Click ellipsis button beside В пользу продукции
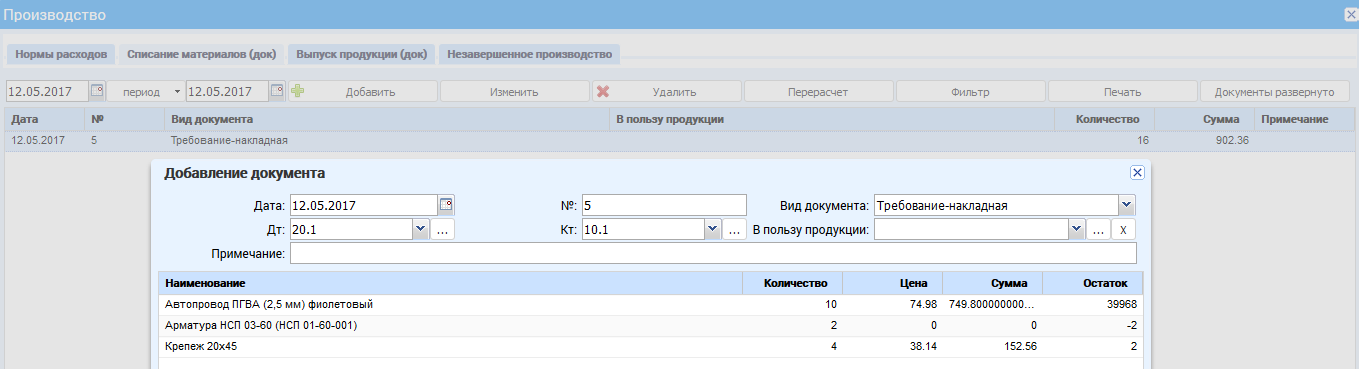Image resolution: width=1359 pixels, height=369 pixels. coord(1098,230)
